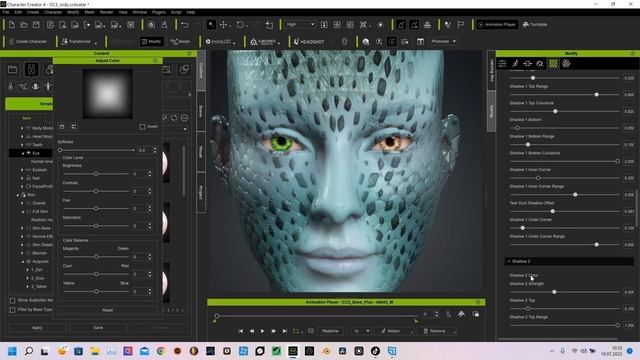Expand the Eyelash tree item
Image resolution: width=640 pixels, height=360 pixels.
(22, 170)
